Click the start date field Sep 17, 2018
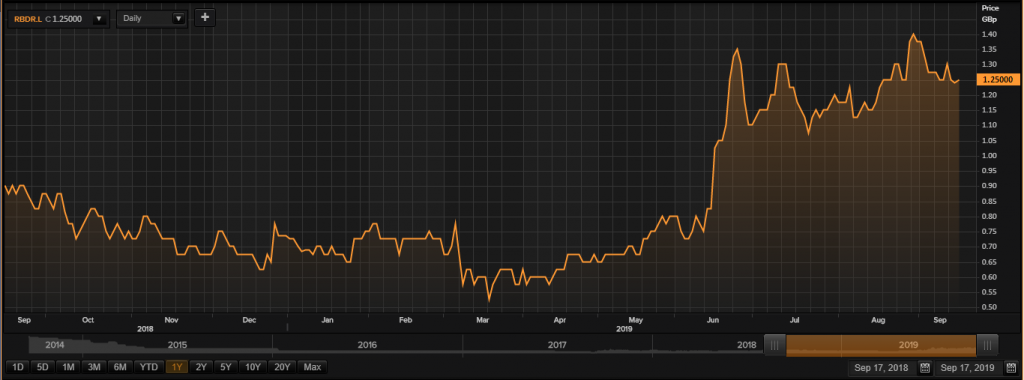The width and height of the screenshot is (1024, 380). click(883, 368)
